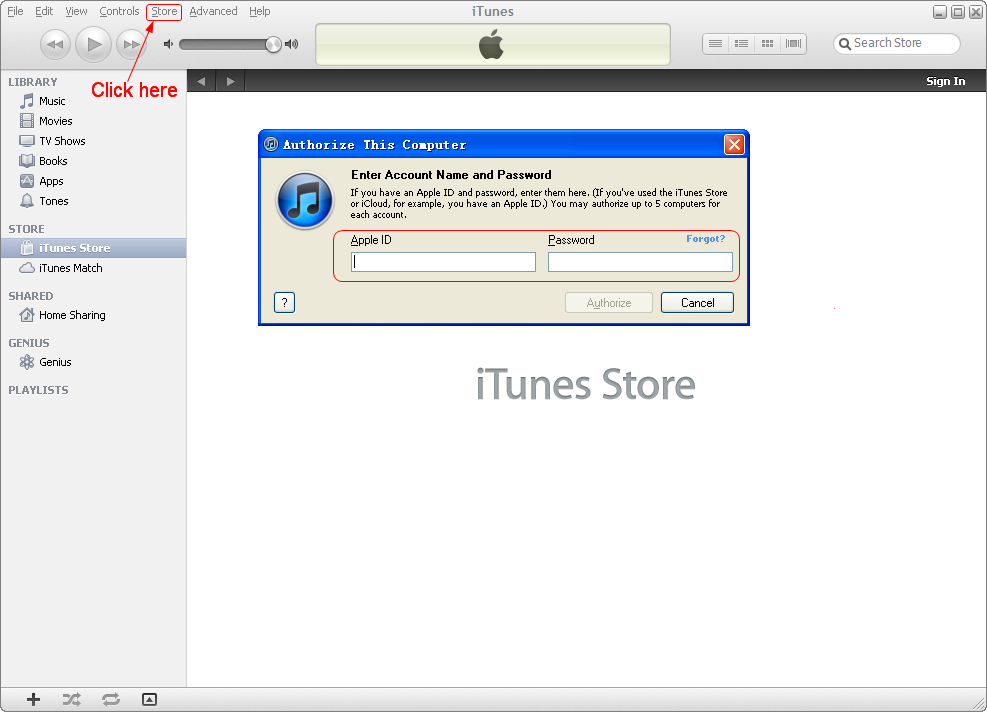The height and width of the screenshot is (712, 987).
Task: Switch to grid view
Action: (x=767, y=43)
